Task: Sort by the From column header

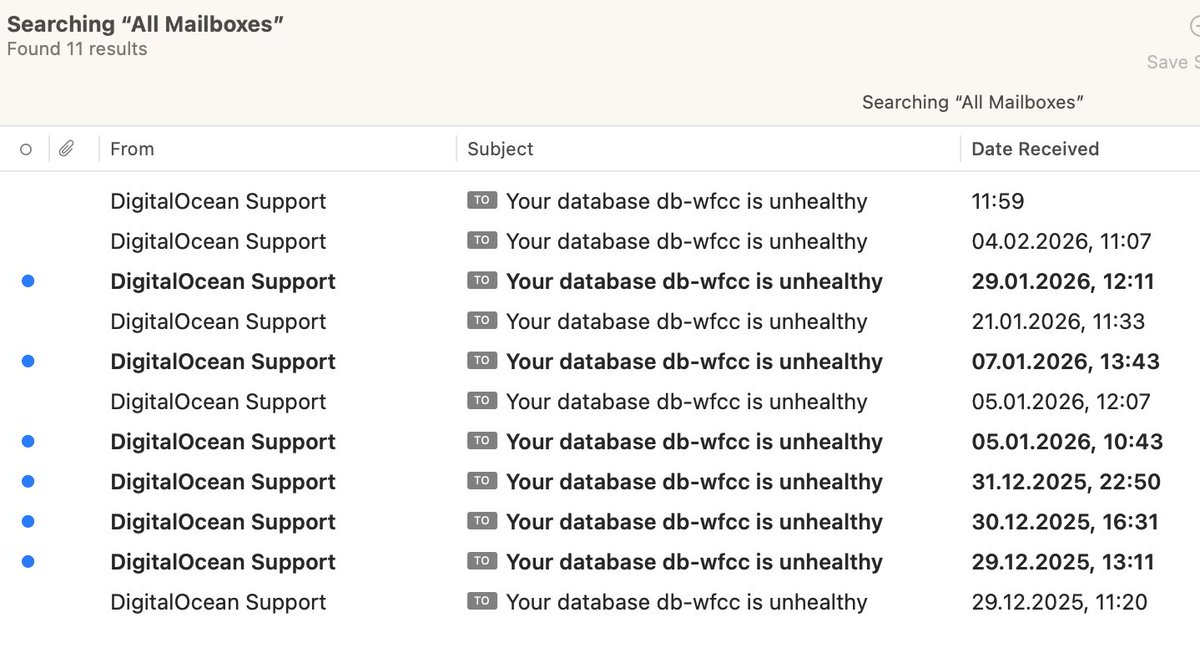Action: [132, 149]
